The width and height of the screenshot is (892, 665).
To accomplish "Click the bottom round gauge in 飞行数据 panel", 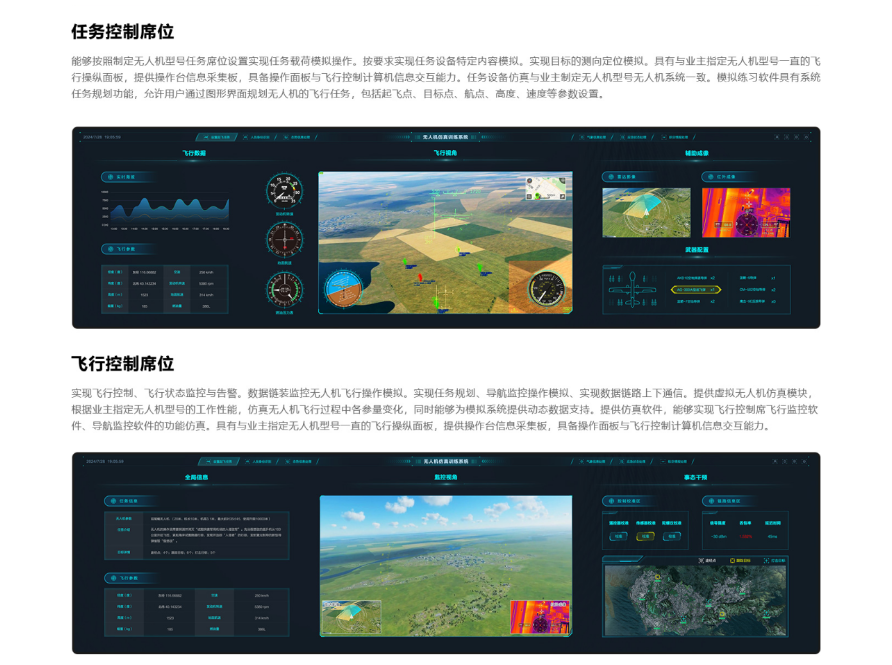I will click(x=284, y=288).
